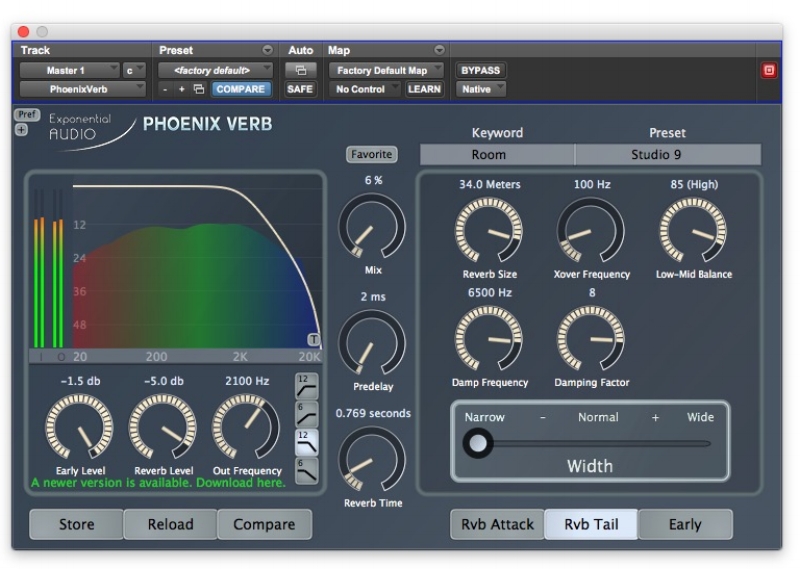Click the newer version download link
The image size is (800, 569).
coord(158,483)
